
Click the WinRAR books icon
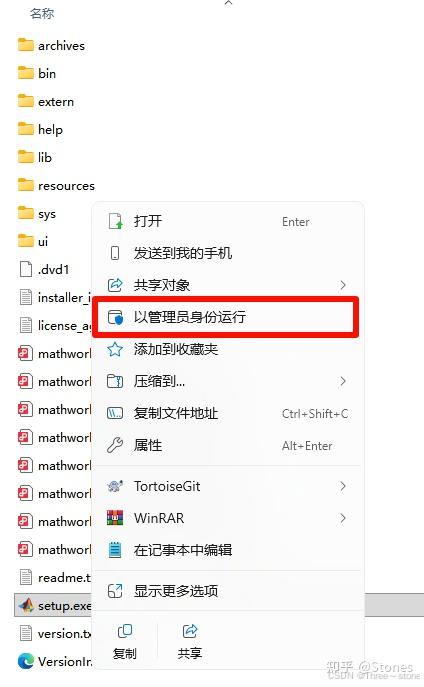click(115, 518)
